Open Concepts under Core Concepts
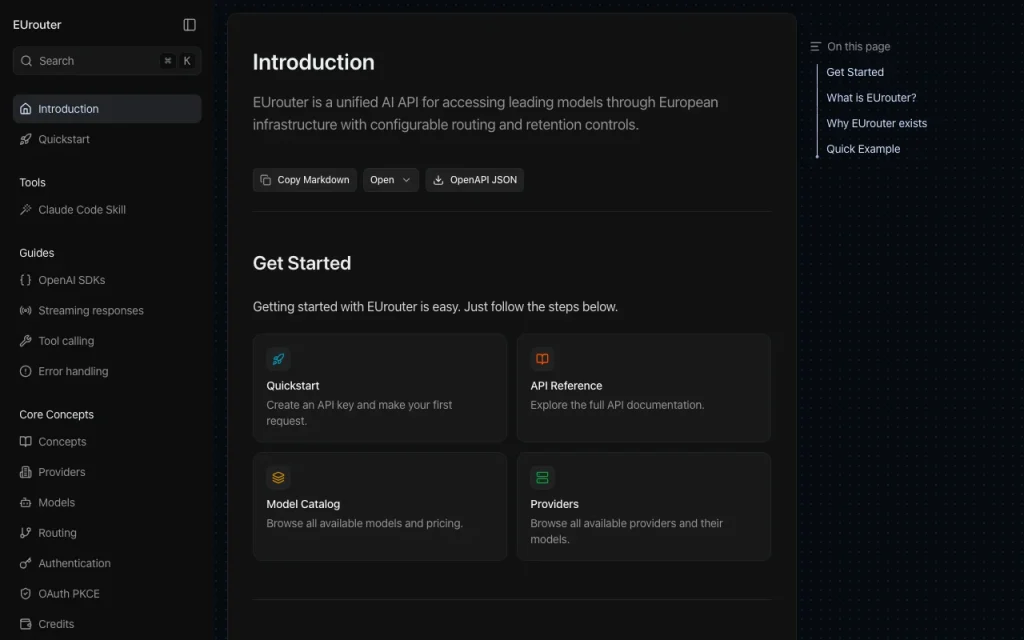The image size is (1024, 640). click(x=107, y=441)
